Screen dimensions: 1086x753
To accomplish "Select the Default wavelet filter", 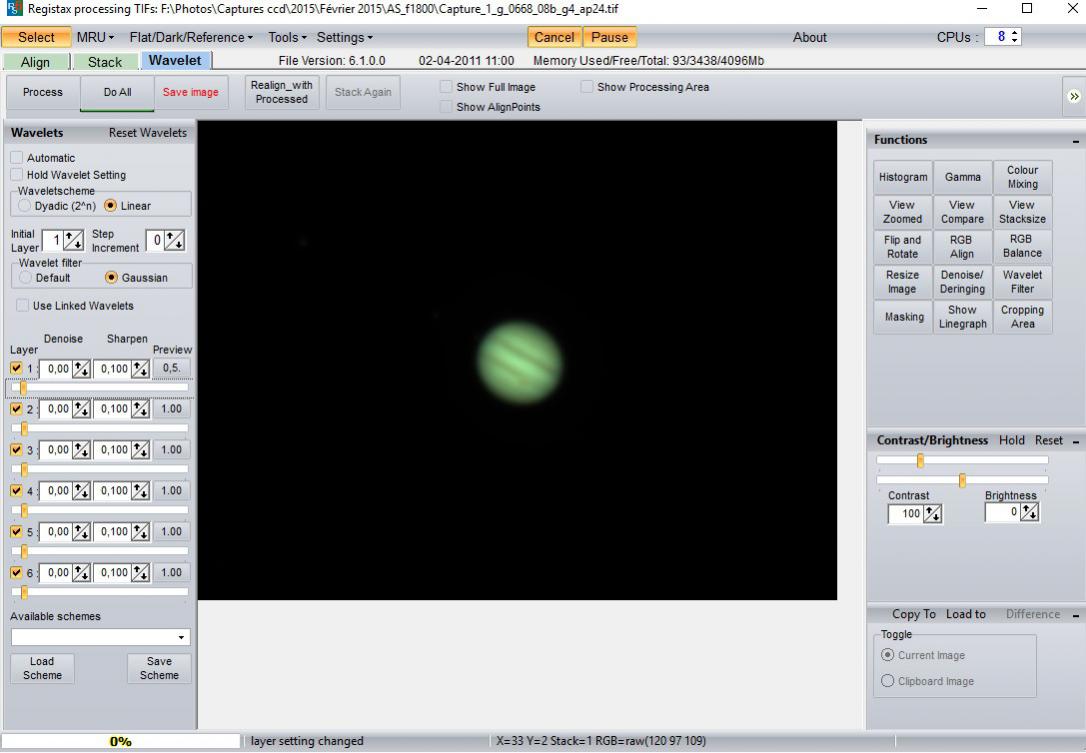I will (26, 278).
